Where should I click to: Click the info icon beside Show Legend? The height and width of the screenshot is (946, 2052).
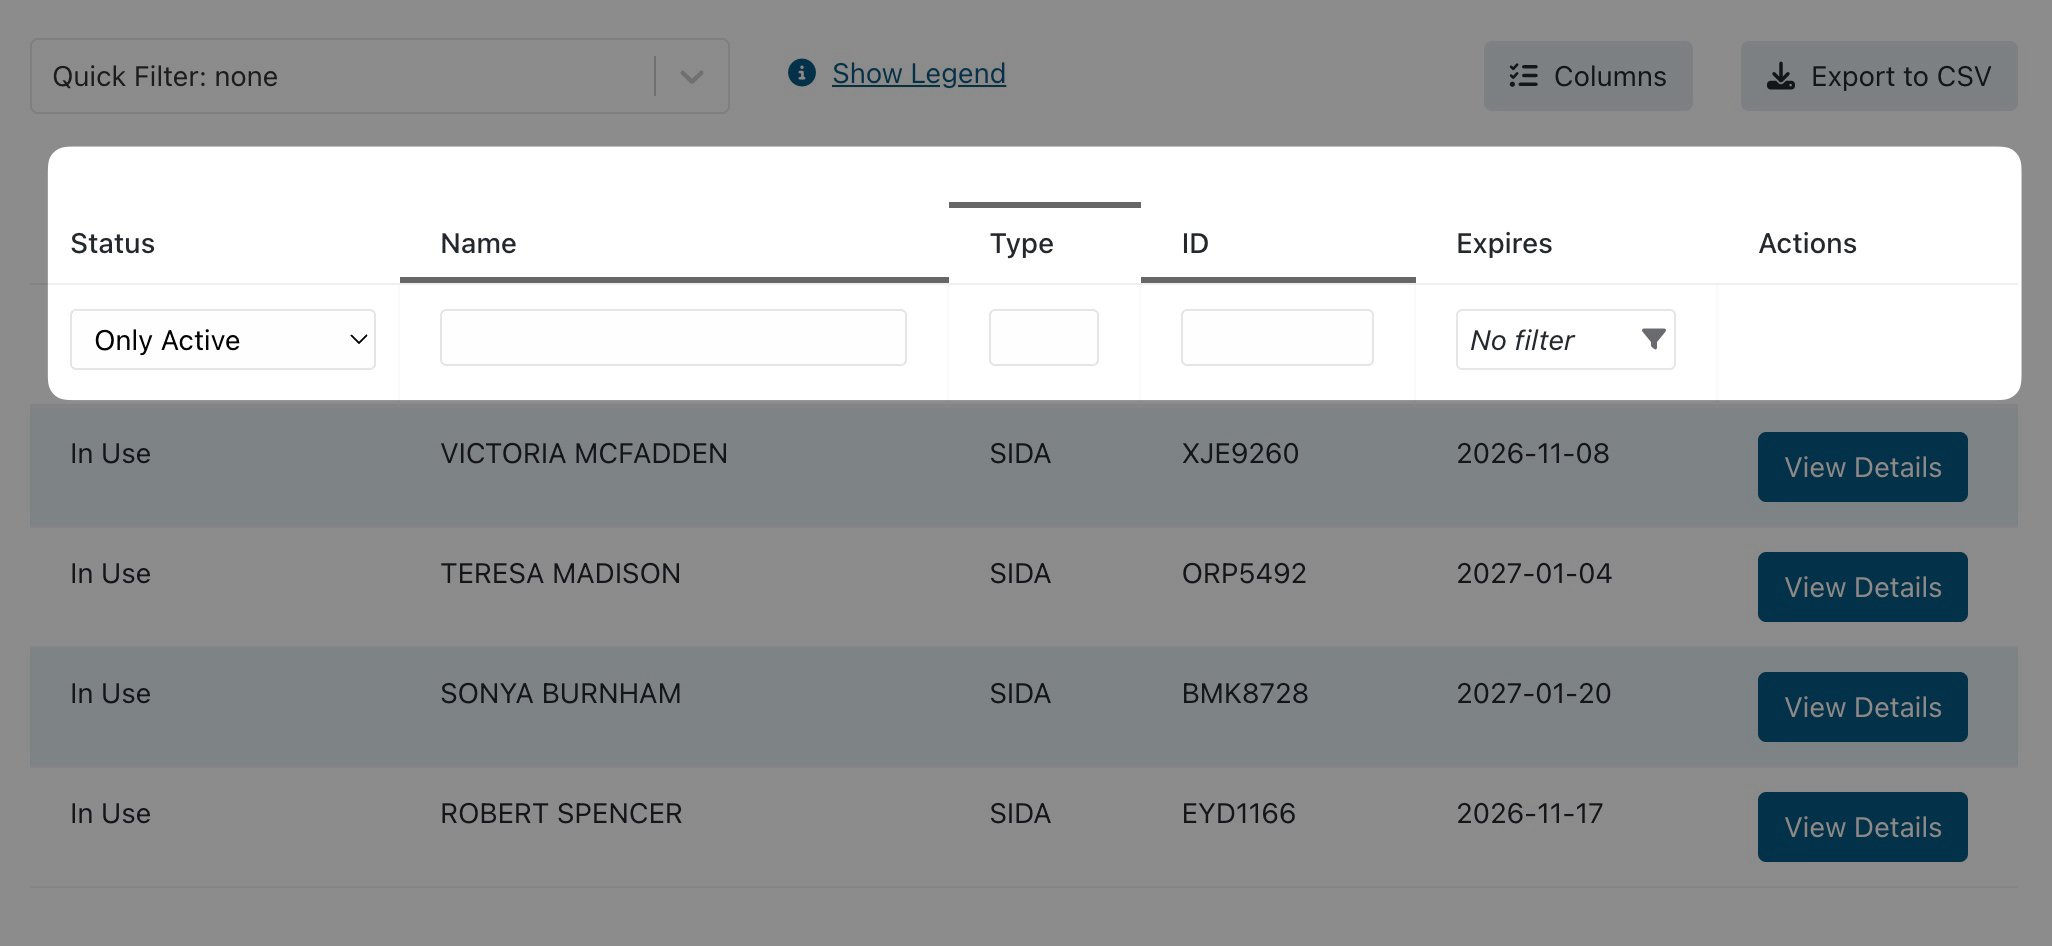tap(801, 73)
